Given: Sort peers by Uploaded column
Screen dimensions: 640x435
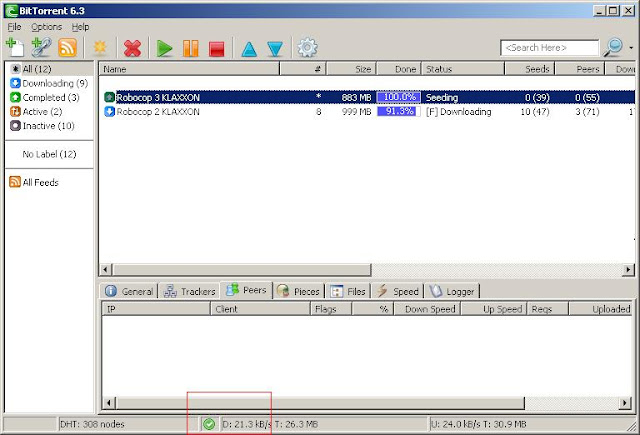Looking at the screenshot, I should click(601, 309).
